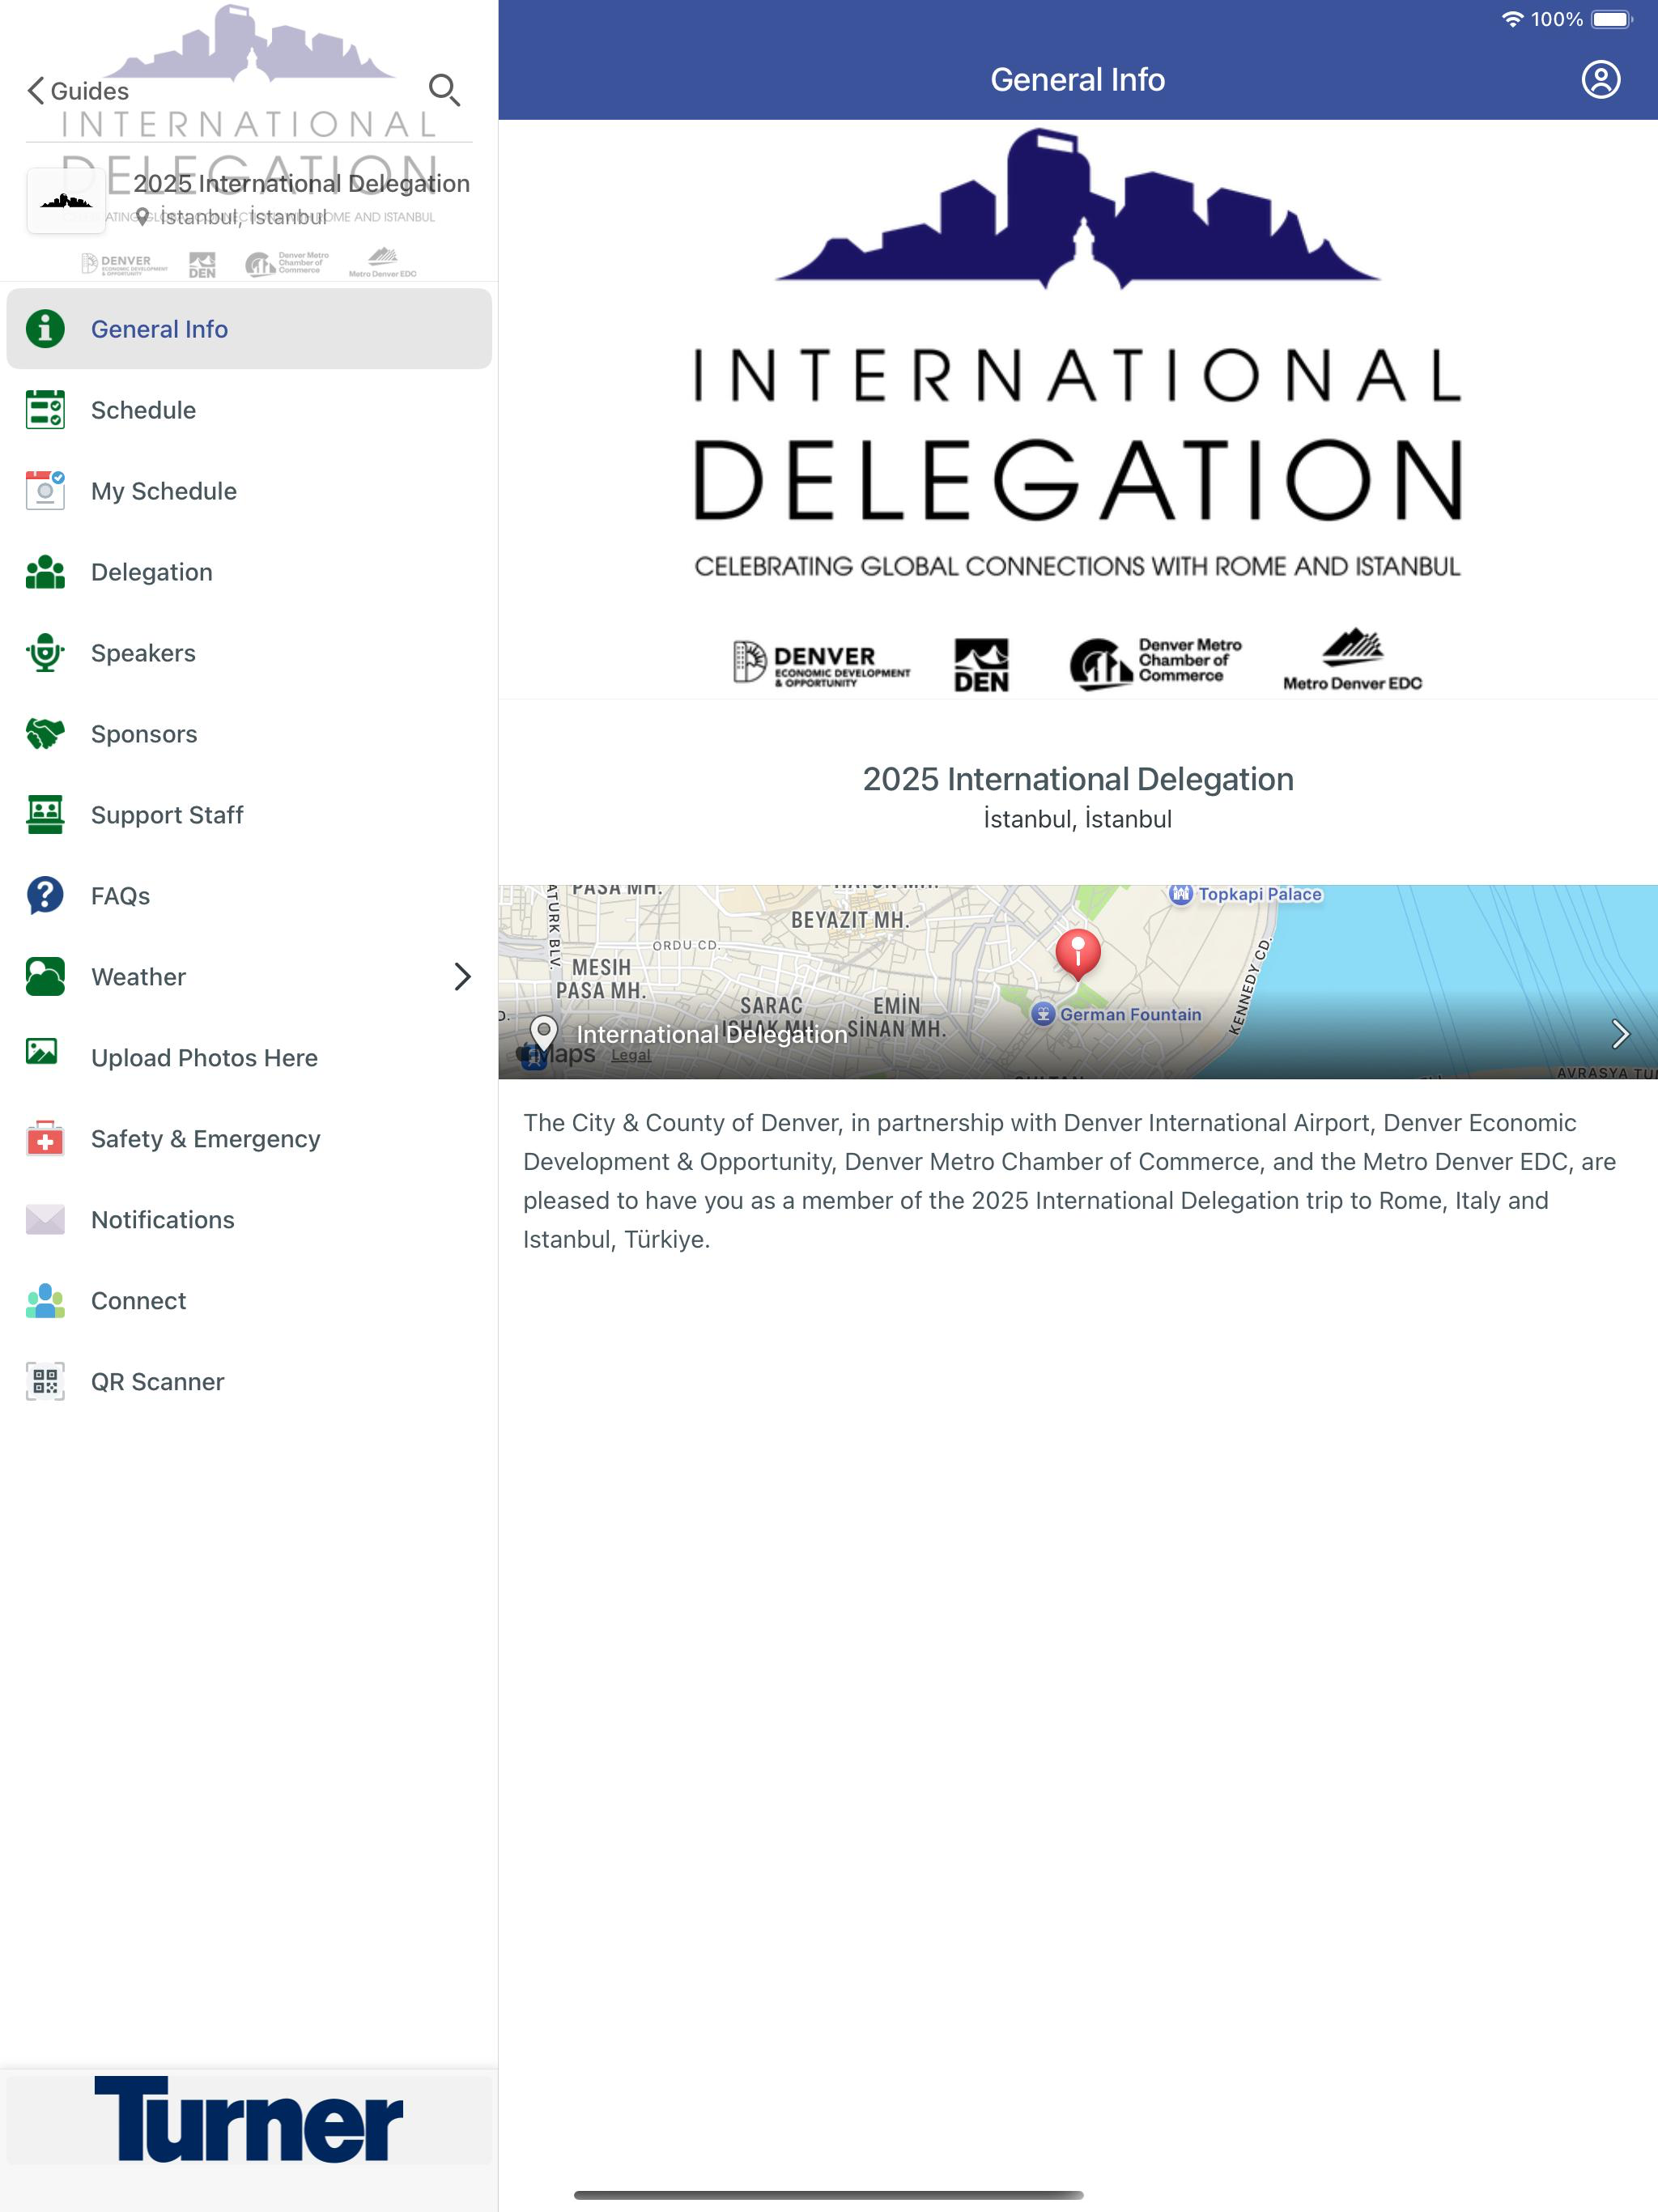
Task: Tap the DEN airport logo
Action: 981,665
